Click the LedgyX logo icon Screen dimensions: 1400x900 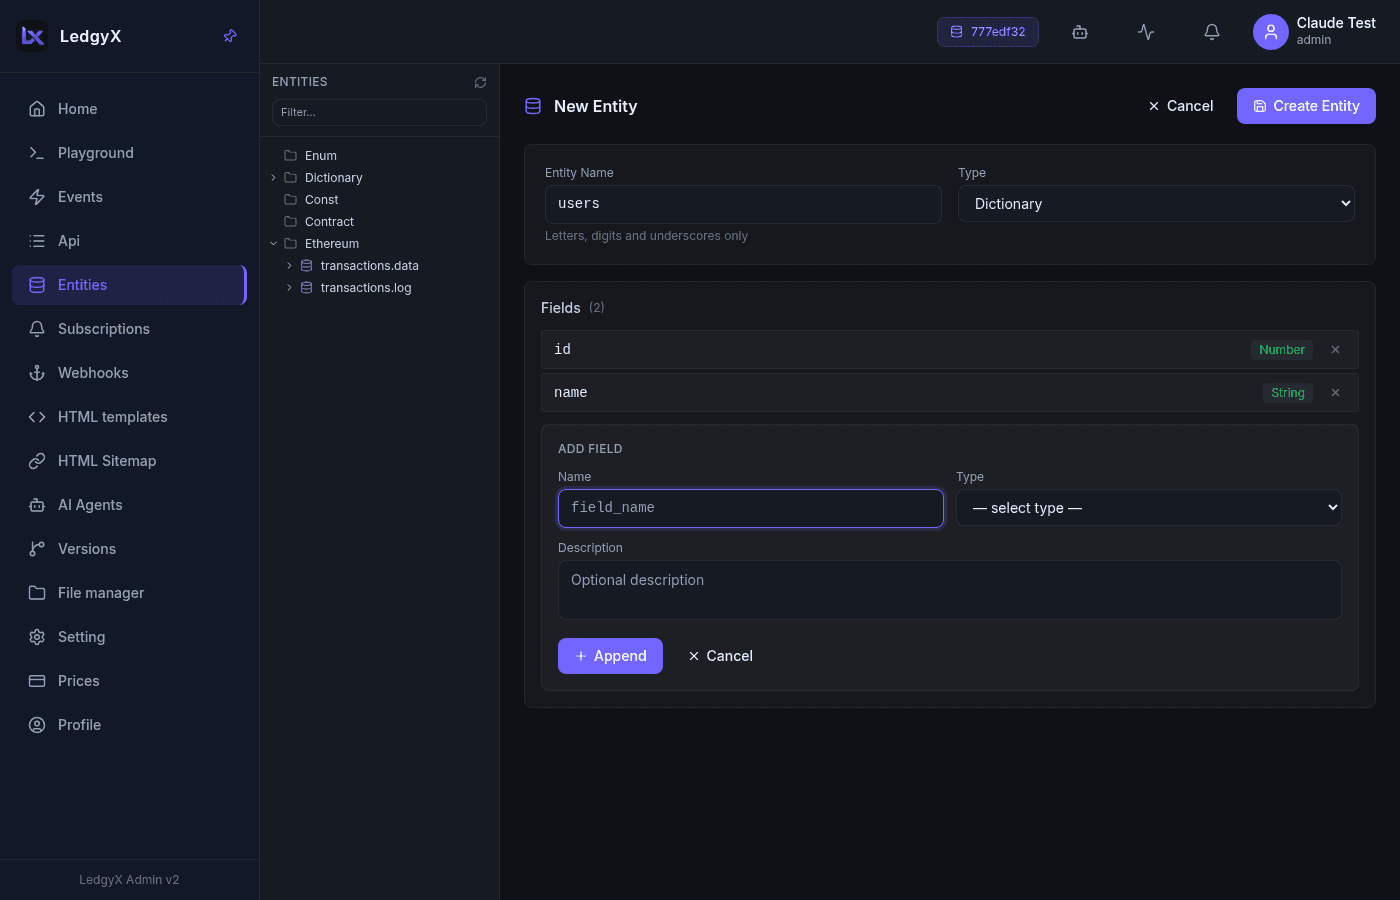click(x=33, y=36)
